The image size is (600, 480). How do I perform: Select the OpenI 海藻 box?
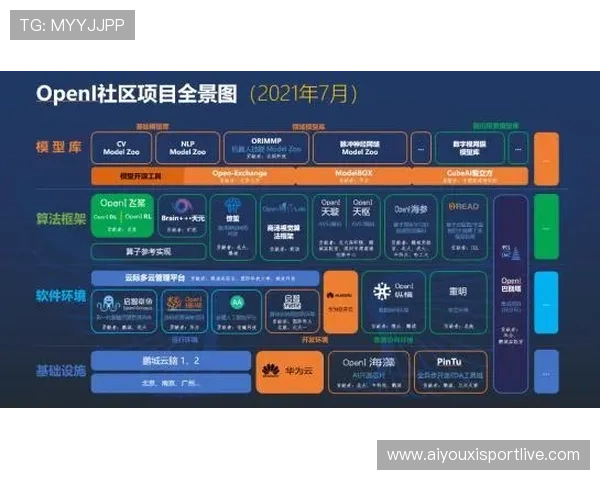[x=369, y=372]
